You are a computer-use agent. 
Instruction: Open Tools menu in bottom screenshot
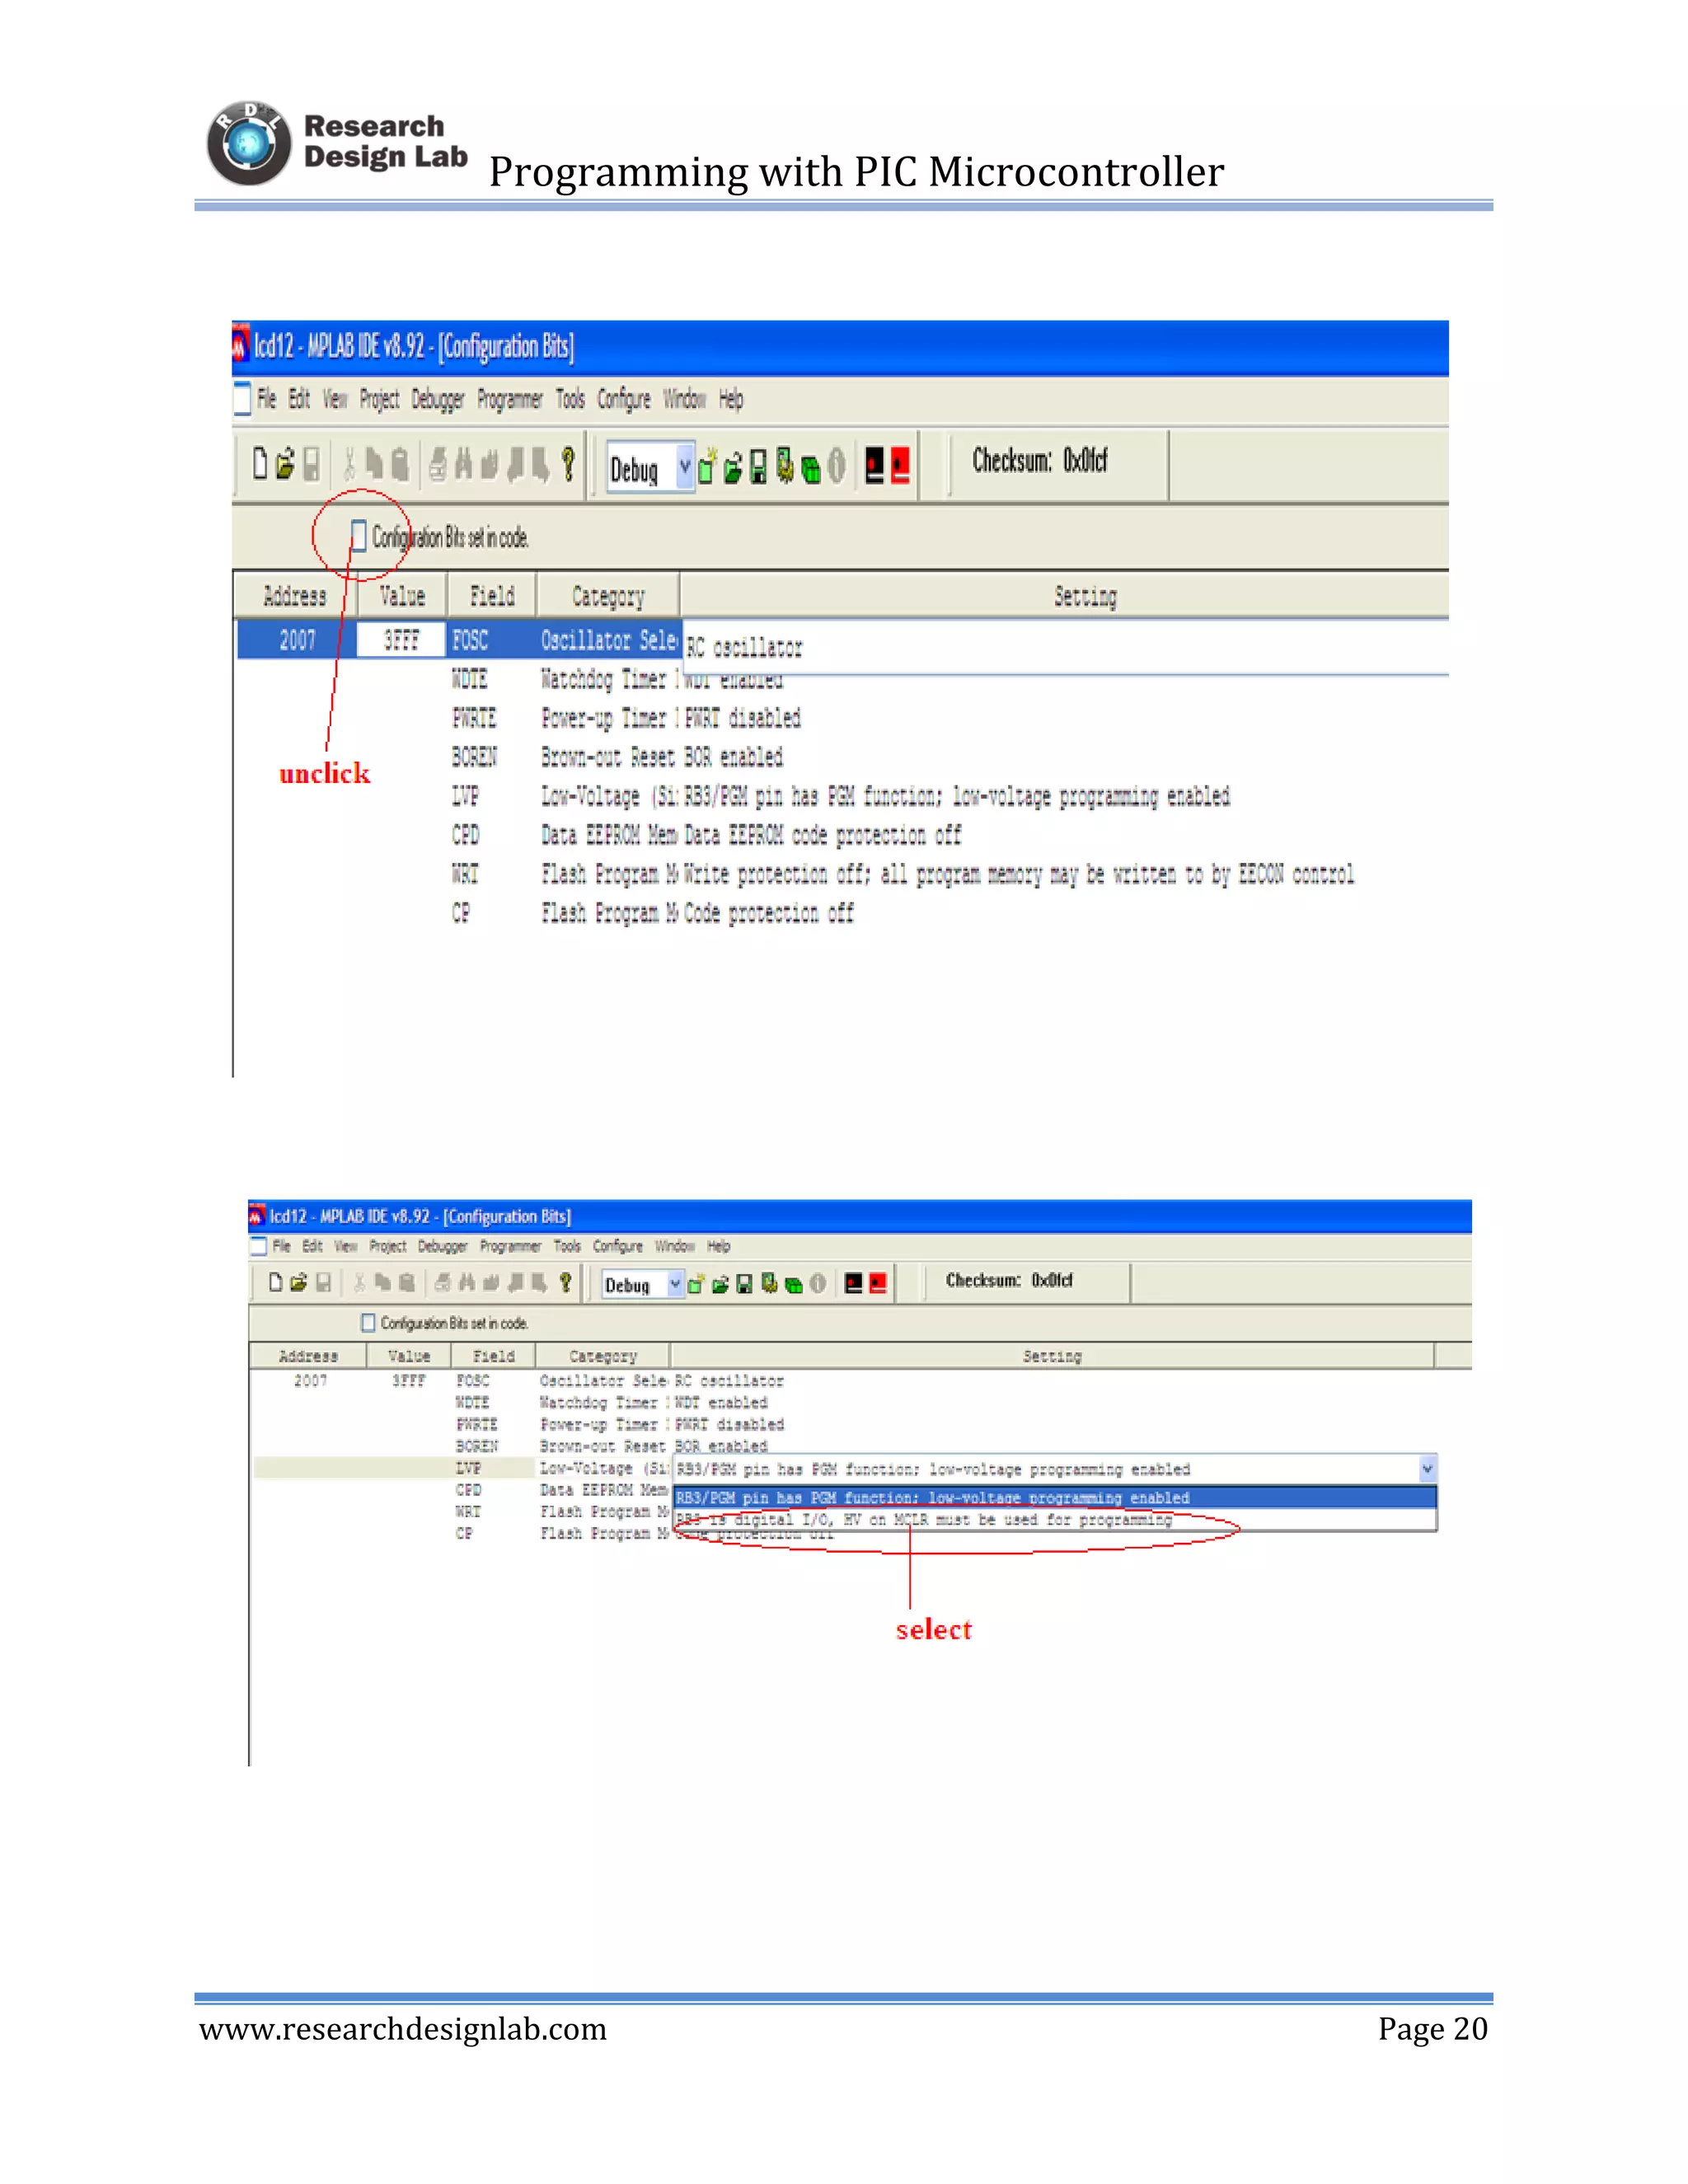pyautogui.click(x=567, y=1246)
